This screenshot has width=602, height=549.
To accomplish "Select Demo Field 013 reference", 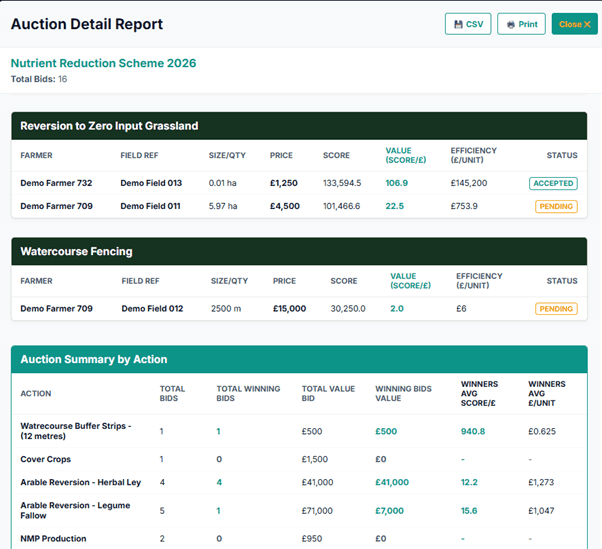I will 151,184.
